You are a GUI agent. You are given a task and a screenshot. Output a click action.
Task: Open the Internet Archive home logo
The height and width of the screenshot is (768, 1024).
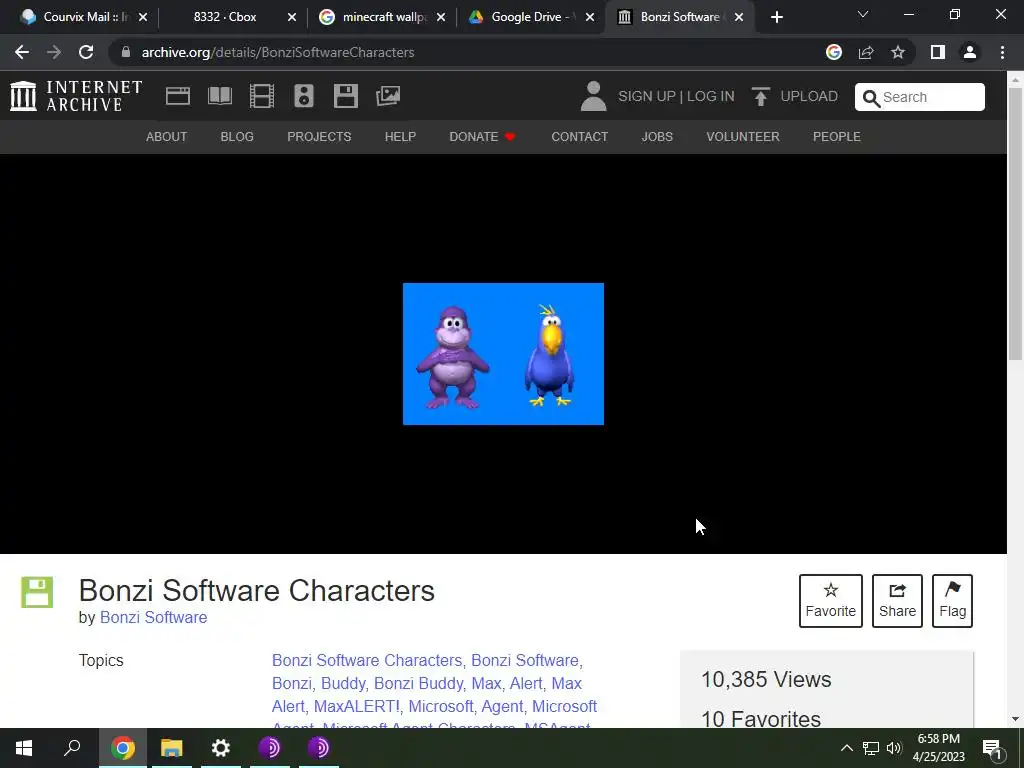[x=76, y=96]
